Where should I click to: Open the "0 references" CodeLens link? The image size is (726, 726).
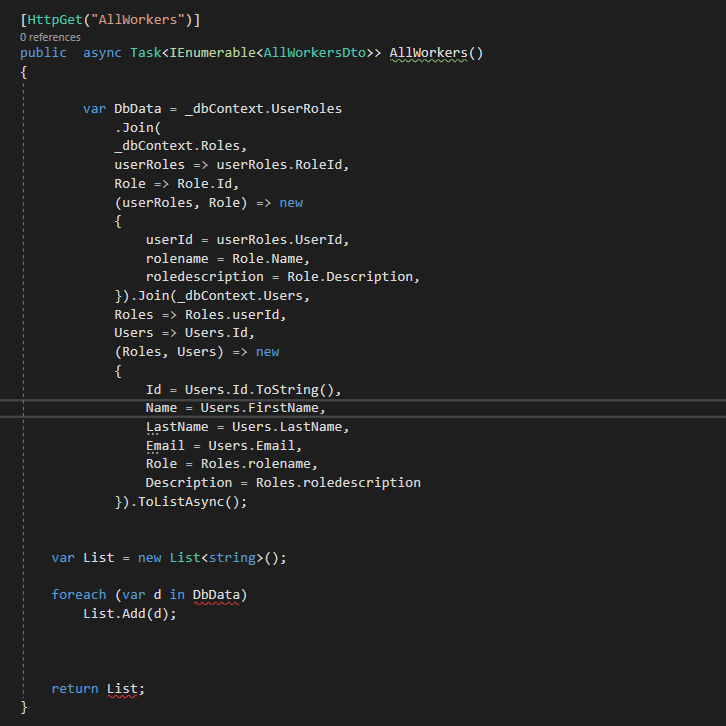coord(50,37)
